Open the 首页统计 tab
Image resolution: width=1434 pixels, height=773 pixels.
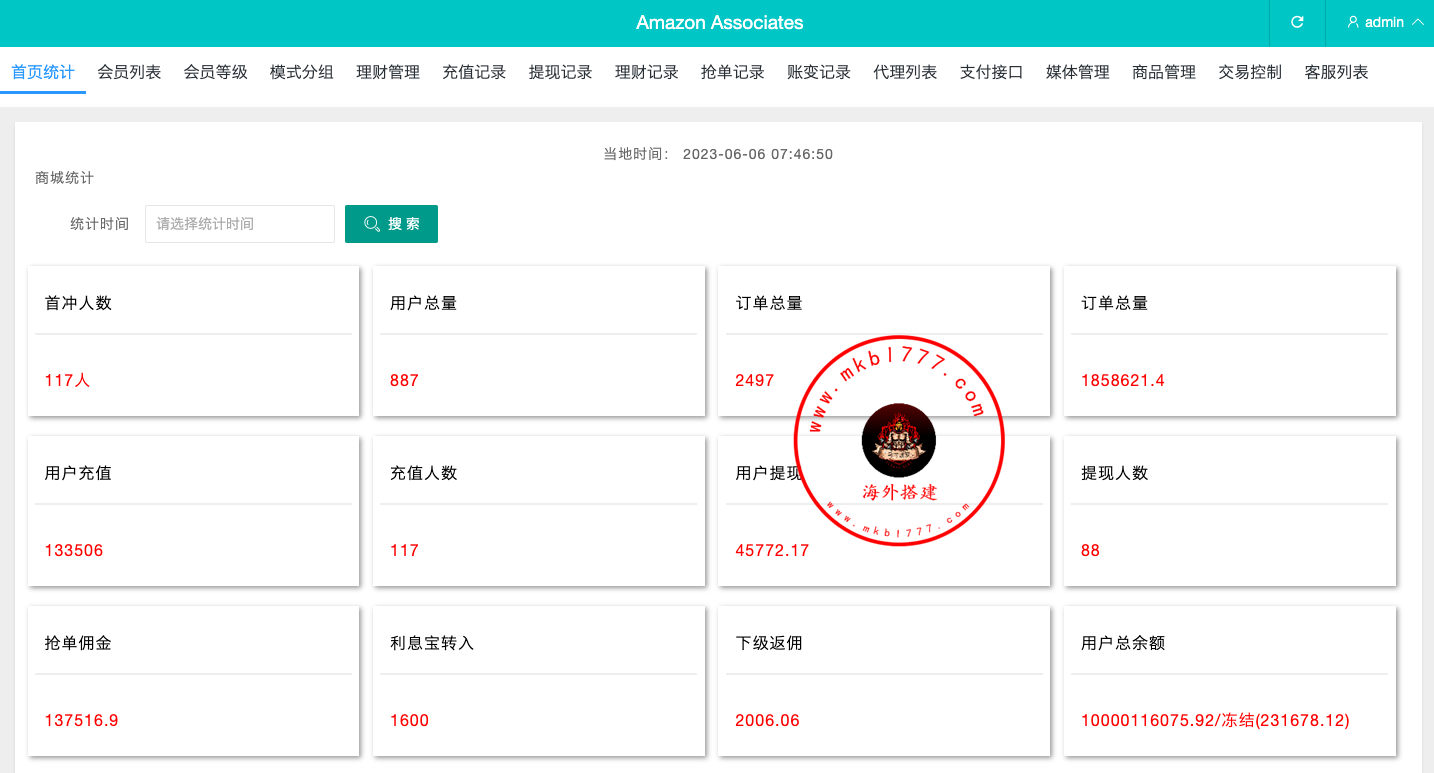pos(43,72)
